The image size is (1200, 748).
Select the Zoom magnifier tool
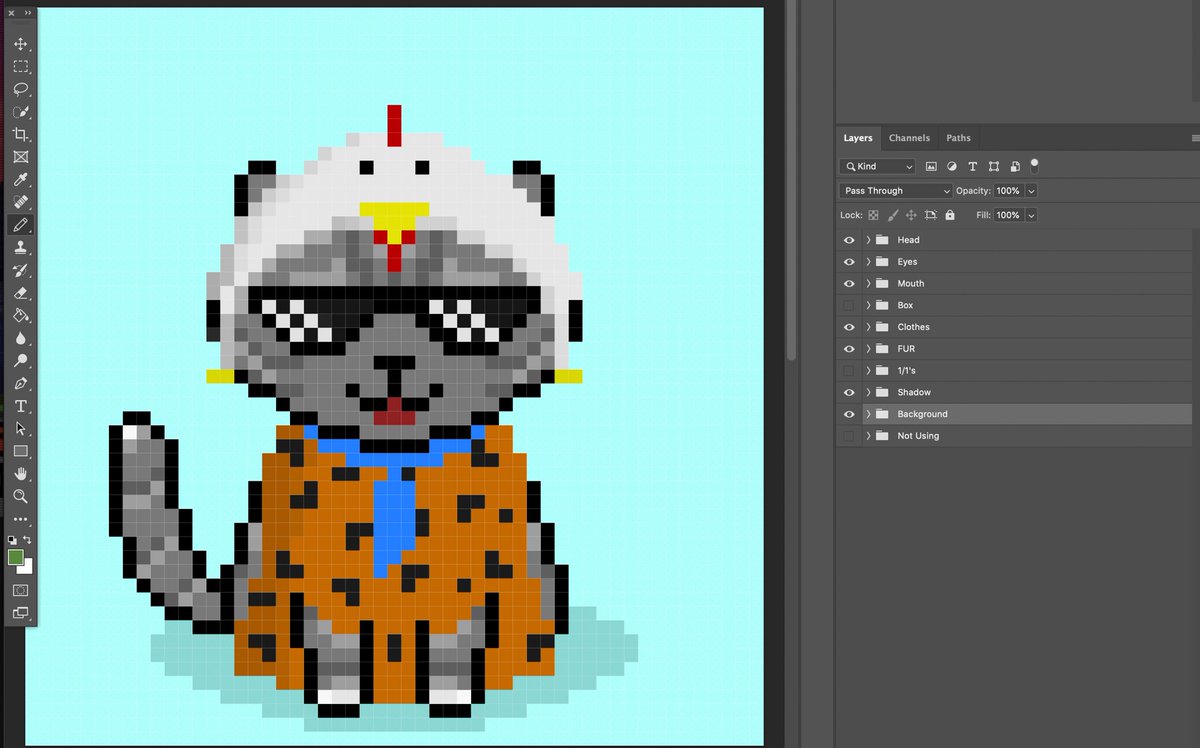20,496
